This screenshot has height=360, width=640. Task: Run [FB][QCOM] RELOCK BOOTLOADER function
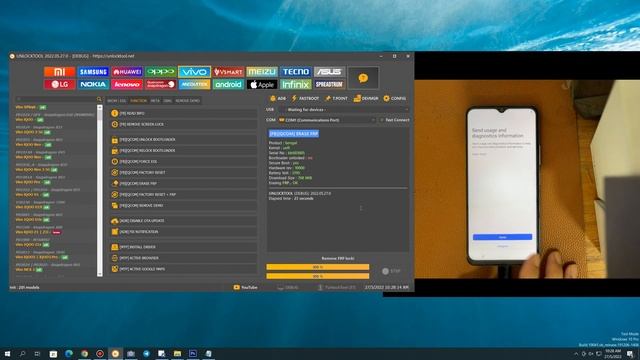pos(183,151)
